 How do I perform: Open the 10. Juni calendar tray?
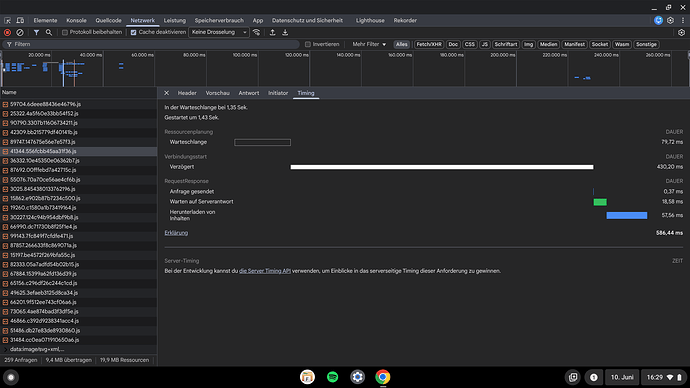pyautogui.click(x=622, y=377)
